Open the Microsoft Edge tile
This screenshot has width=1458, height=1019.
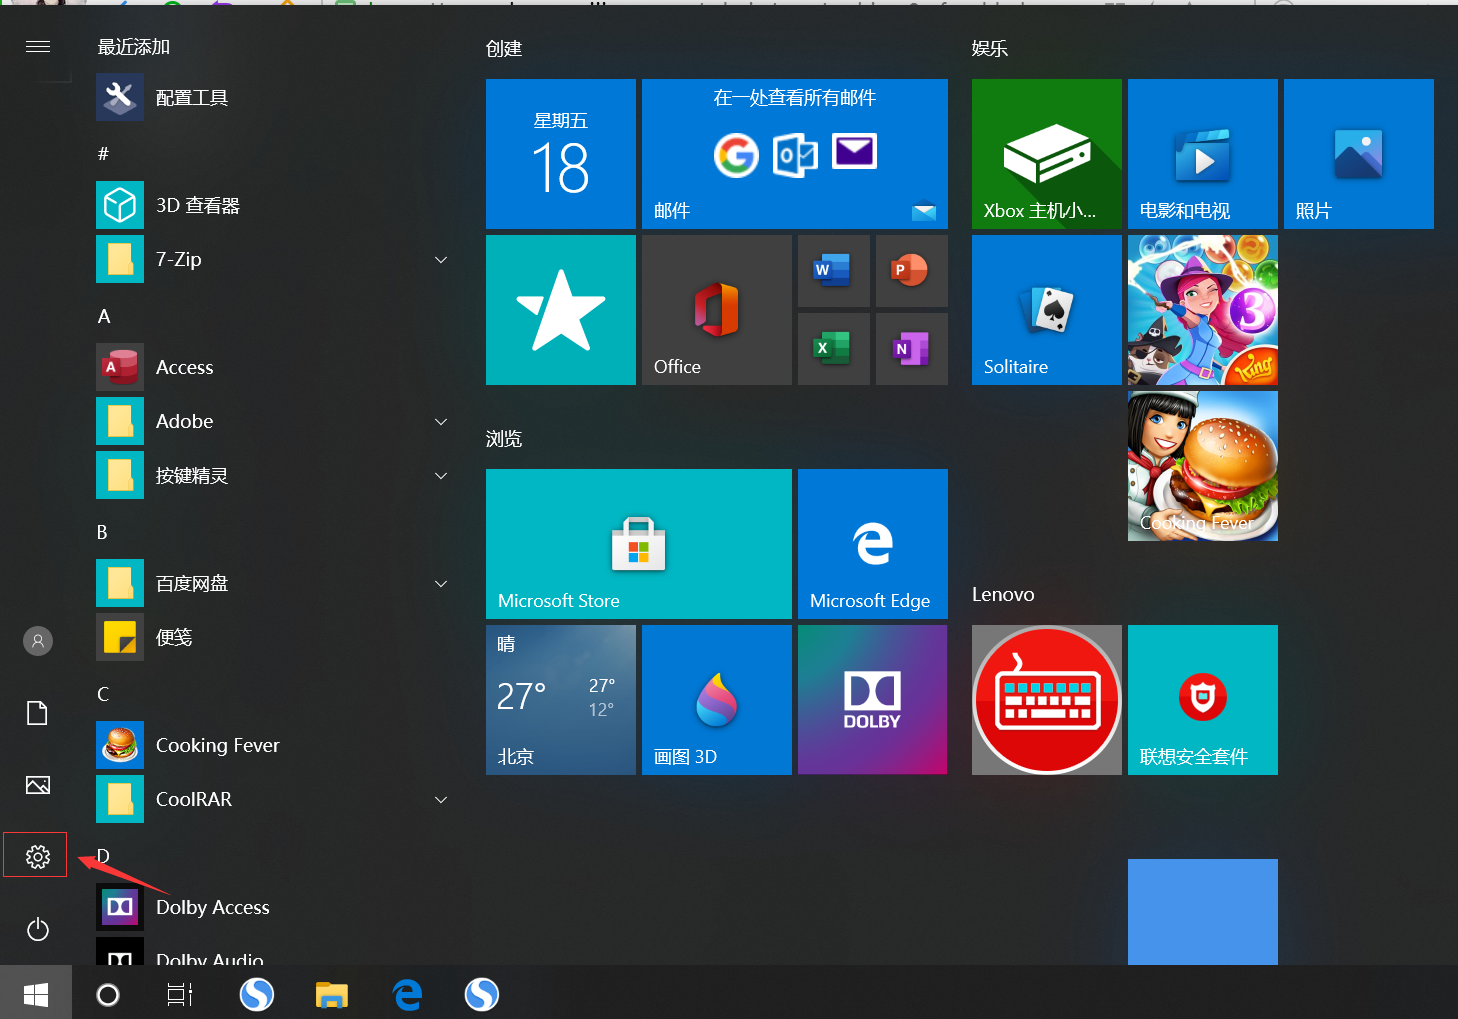click(873, 544)
